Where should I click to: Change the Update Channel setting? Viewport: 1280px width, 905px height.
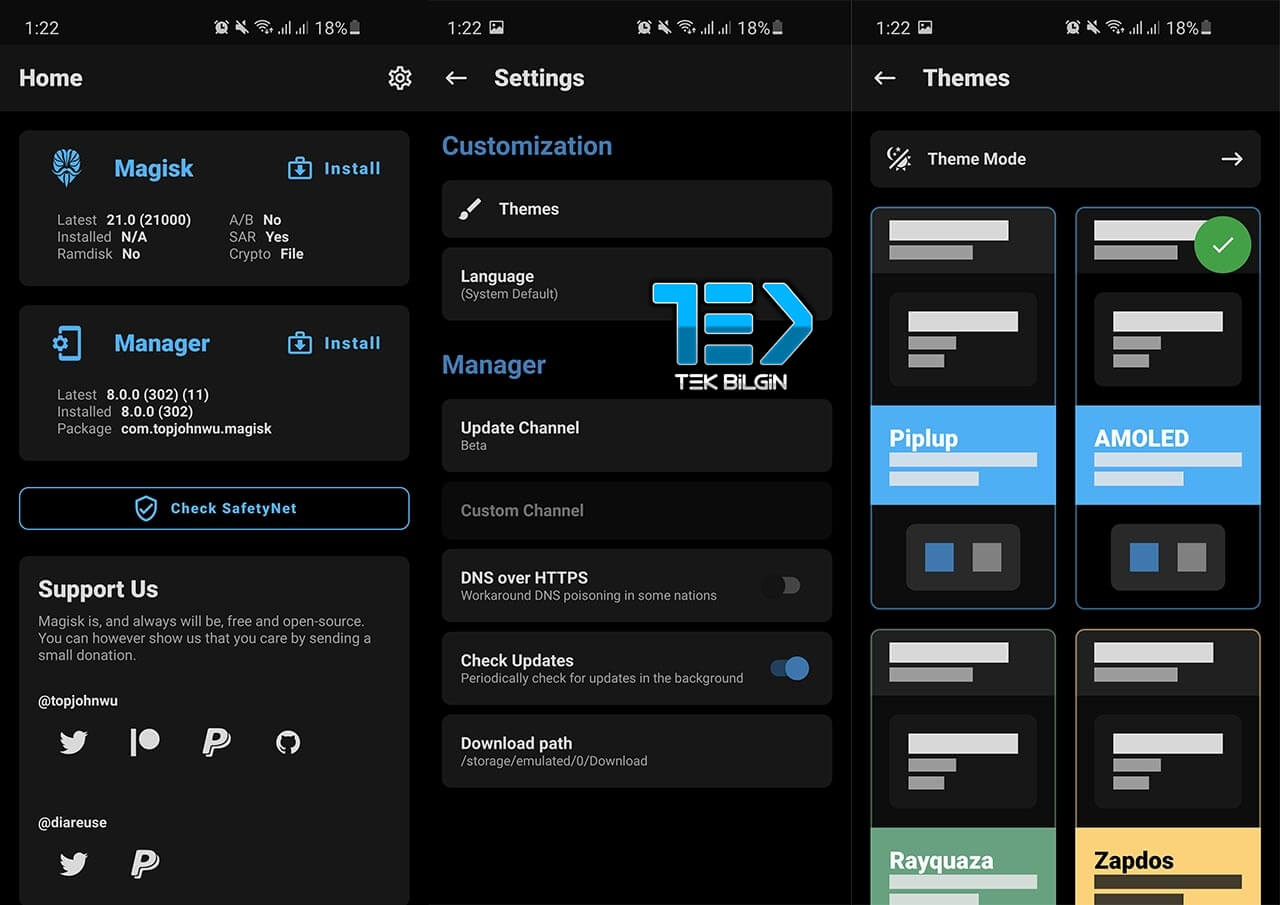637,435
